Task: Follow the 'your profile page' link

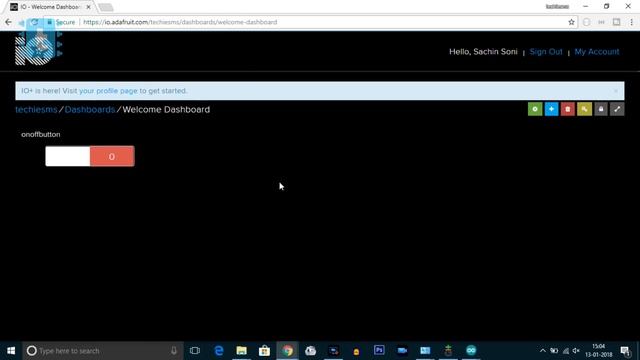Action: click(x=108, y=91)
